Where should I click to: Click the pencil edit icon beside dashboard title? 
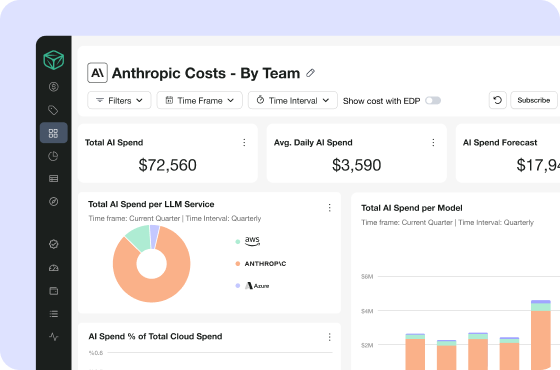pyautogui.click(x=310, y=73)
